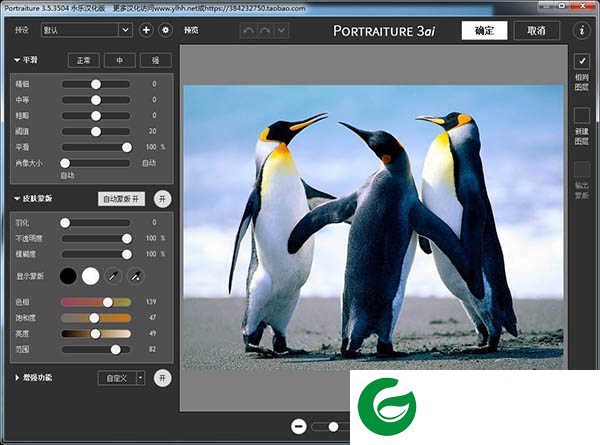Click the penguin preview image
This screenshot has width=600, height=445.
[373, 227]
